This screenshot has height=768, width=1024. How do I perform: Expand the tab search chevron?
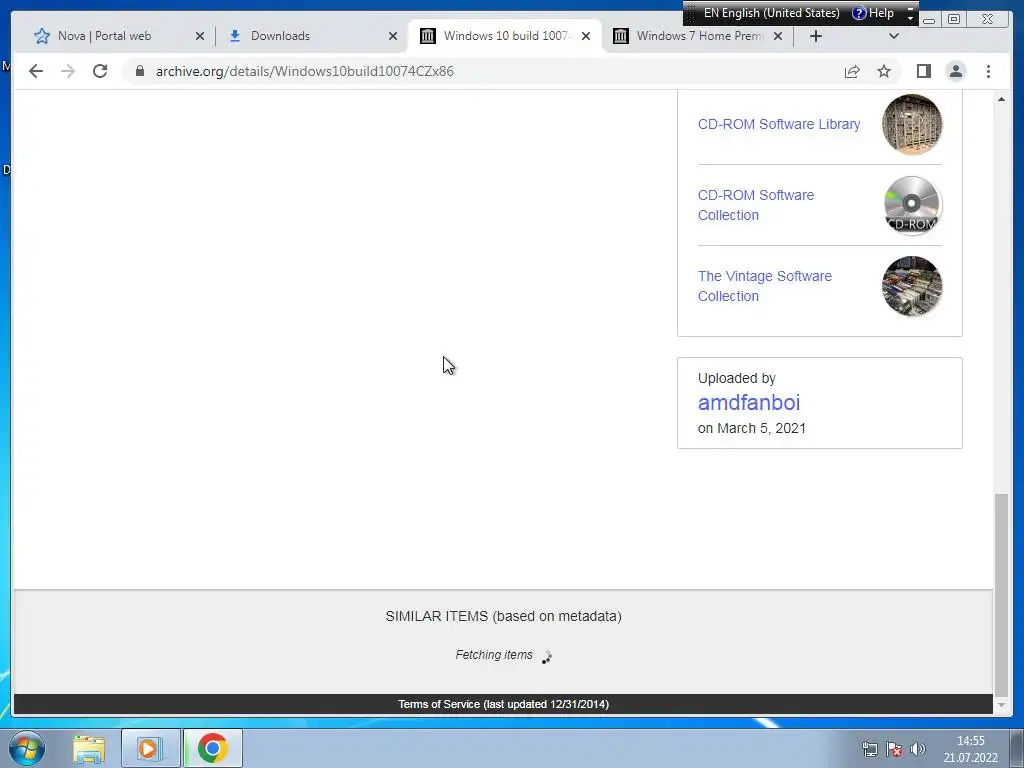click(x=894, y=36)
